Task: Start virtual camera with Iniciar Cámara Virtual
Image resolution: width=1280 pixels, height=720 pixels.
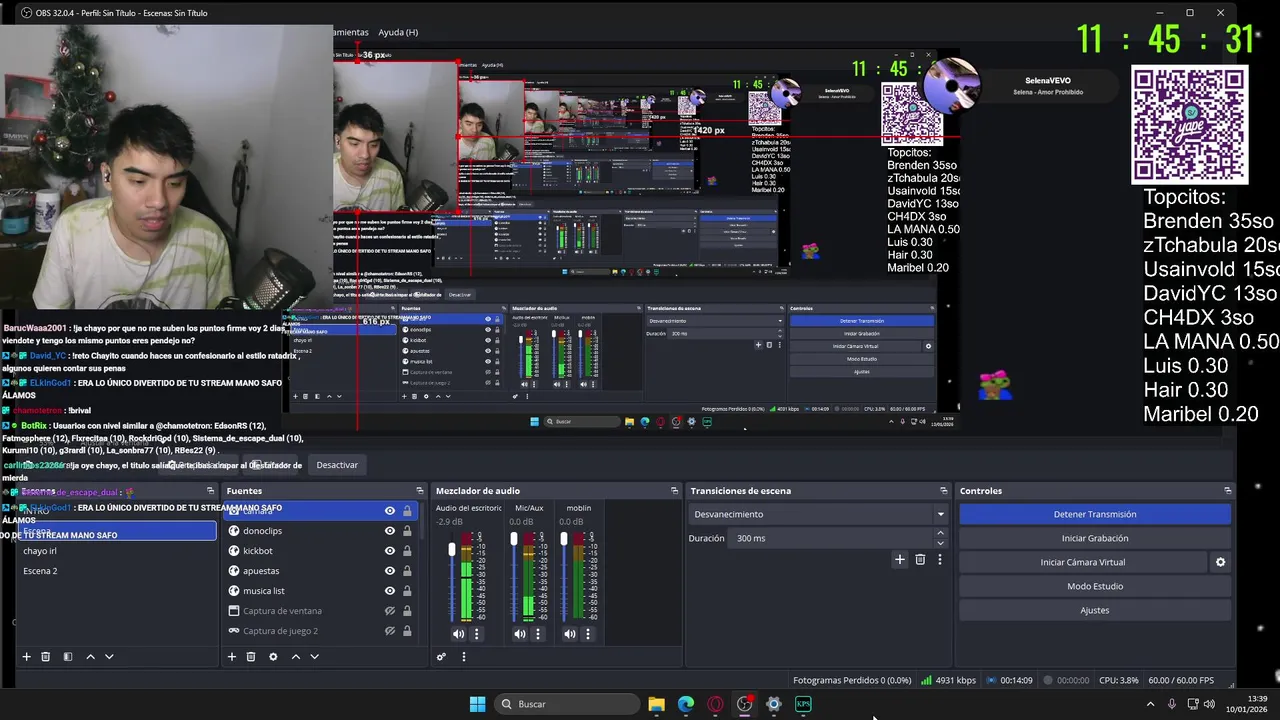Action: 1083,562
